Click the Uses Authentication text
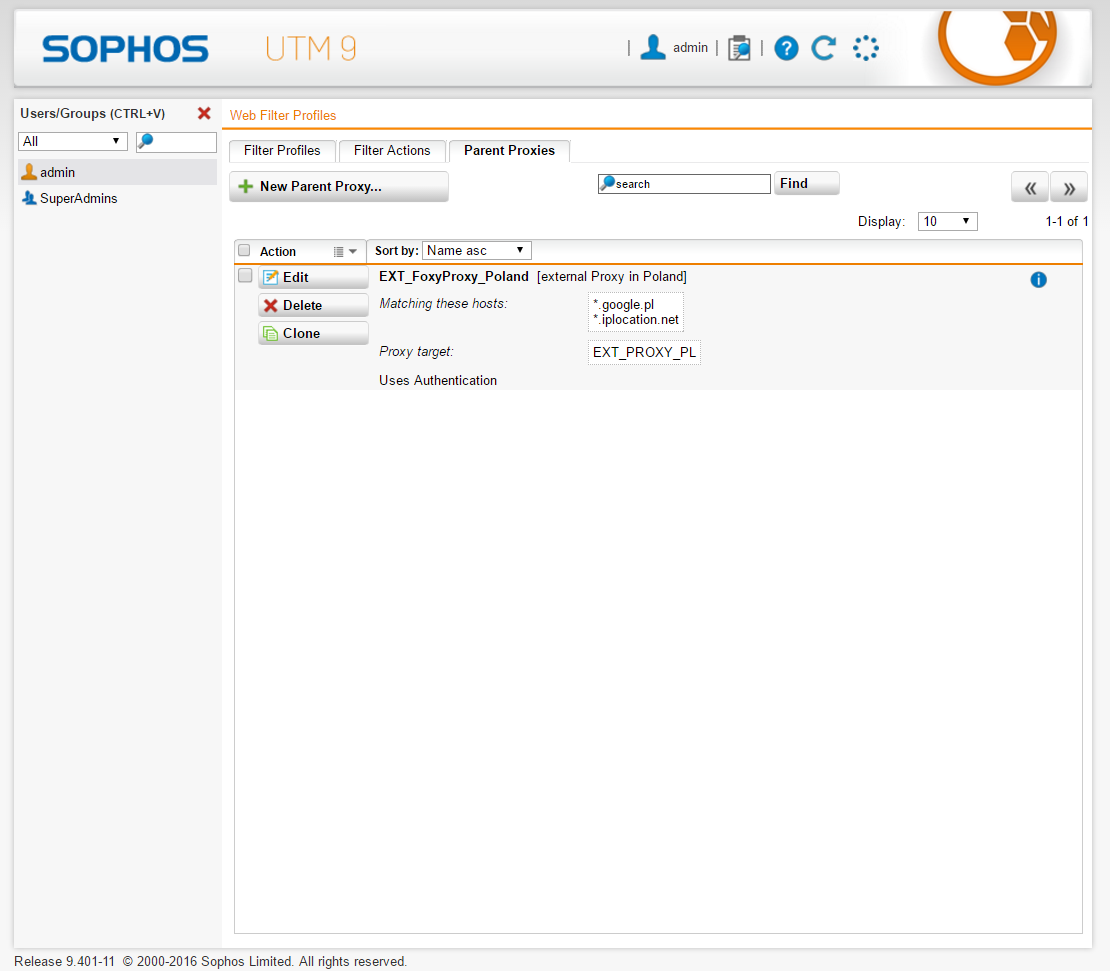 (437, 380)
